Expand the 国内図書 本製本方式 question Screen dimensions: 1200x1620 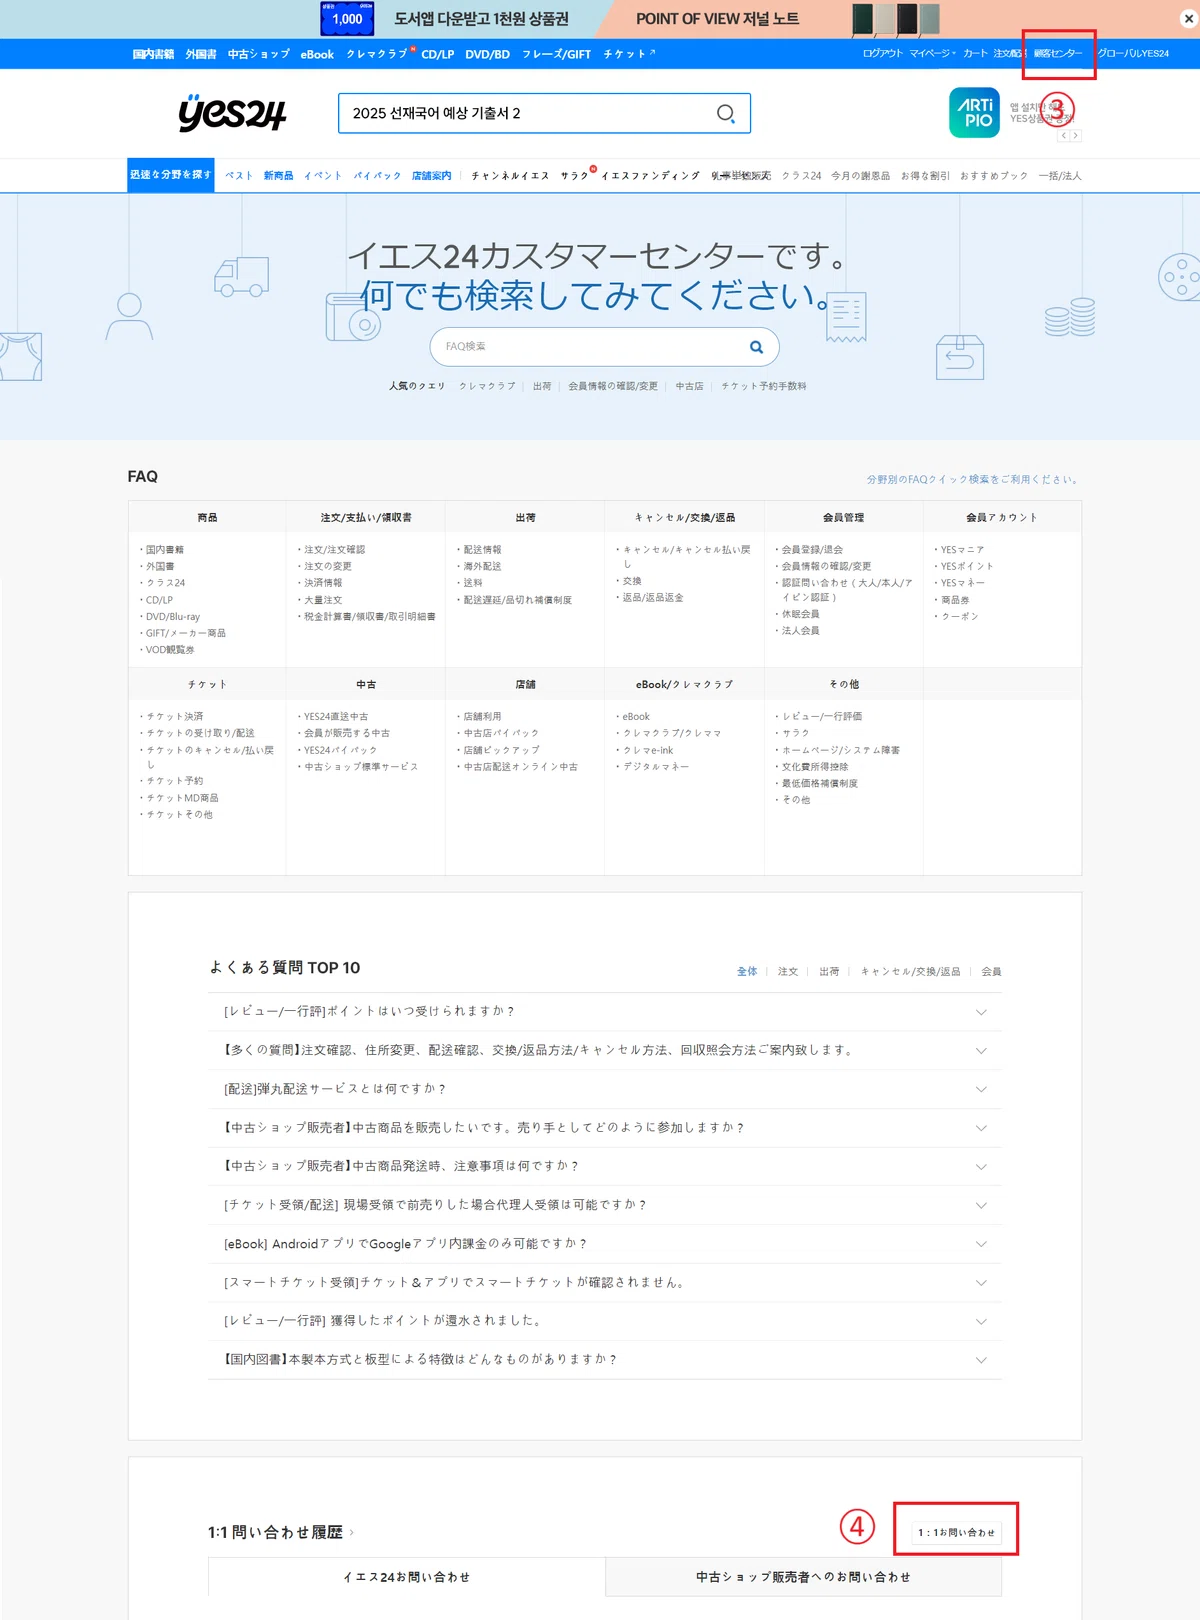pos(604,1360)
